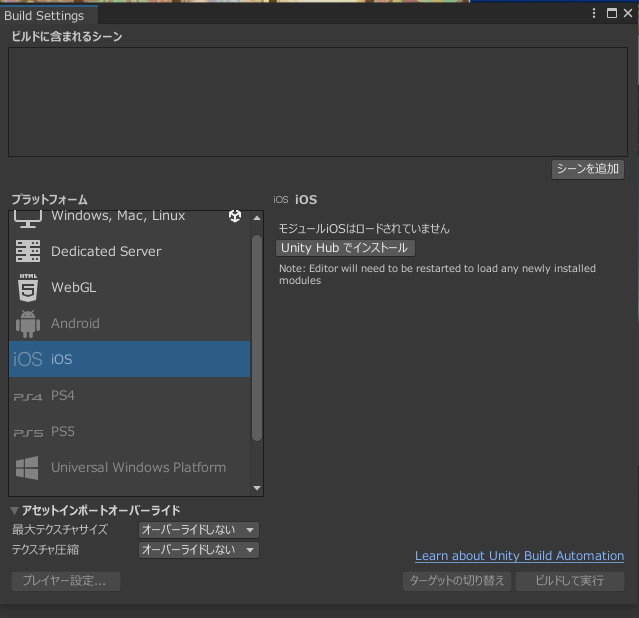Click the platform list scroll-down arrow
The width and height of the screenshot is (639, 618).
coord(257,488)
